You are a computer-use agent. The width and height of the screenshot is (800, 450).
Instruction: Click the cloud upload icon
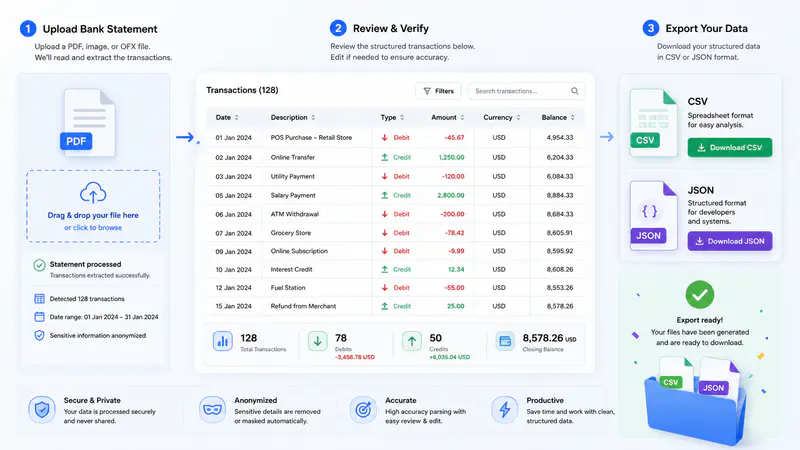tap(93, 193)
